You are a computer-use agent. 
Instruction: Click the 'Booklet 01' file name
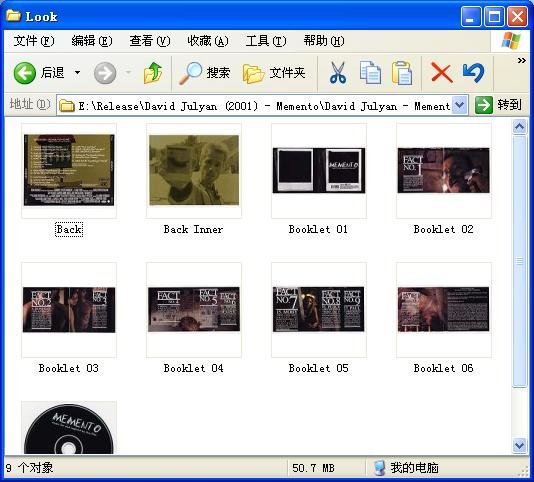pos(318,229)
